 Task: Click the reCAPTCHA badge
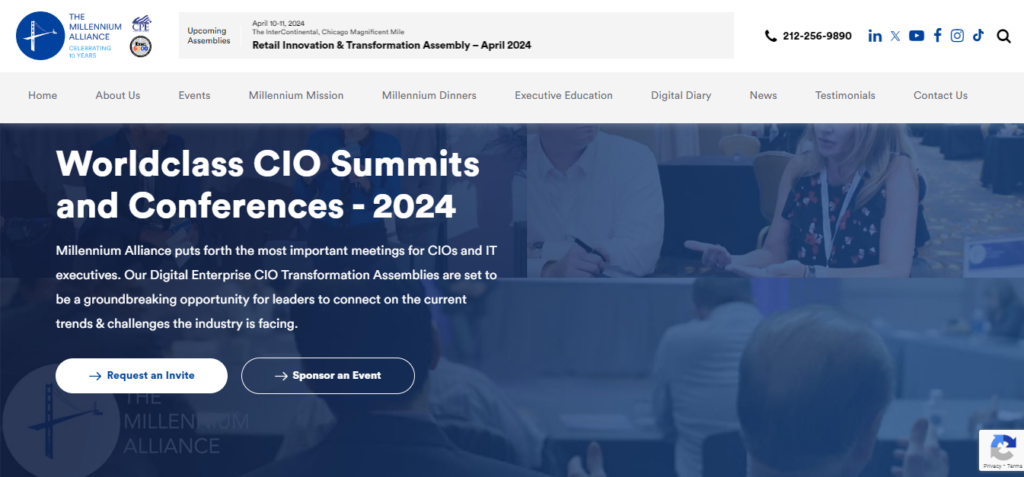1001,450
